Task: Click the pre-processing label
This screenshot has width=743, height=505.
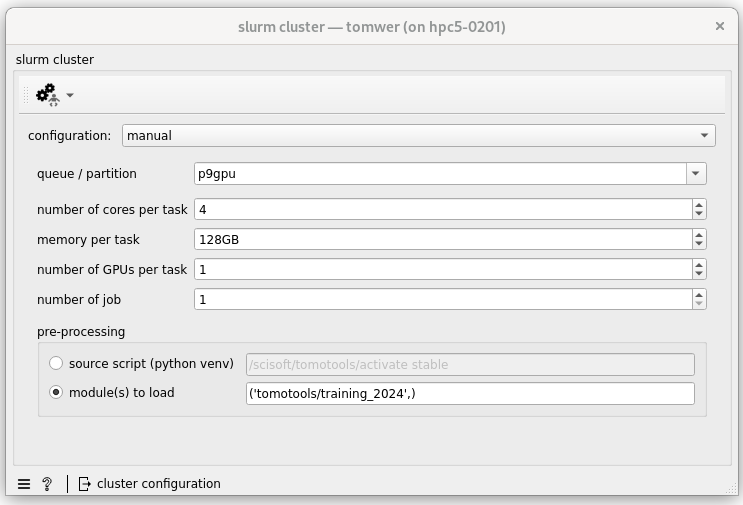Action: click(x=81, y=332)
